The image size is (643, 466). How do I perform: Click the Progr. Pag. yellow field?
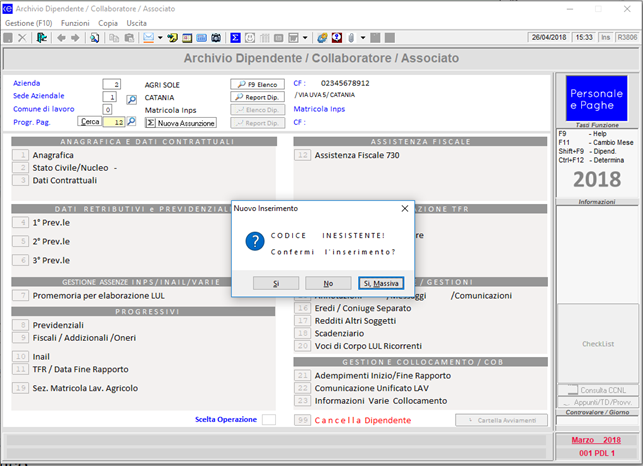[114, 122]
